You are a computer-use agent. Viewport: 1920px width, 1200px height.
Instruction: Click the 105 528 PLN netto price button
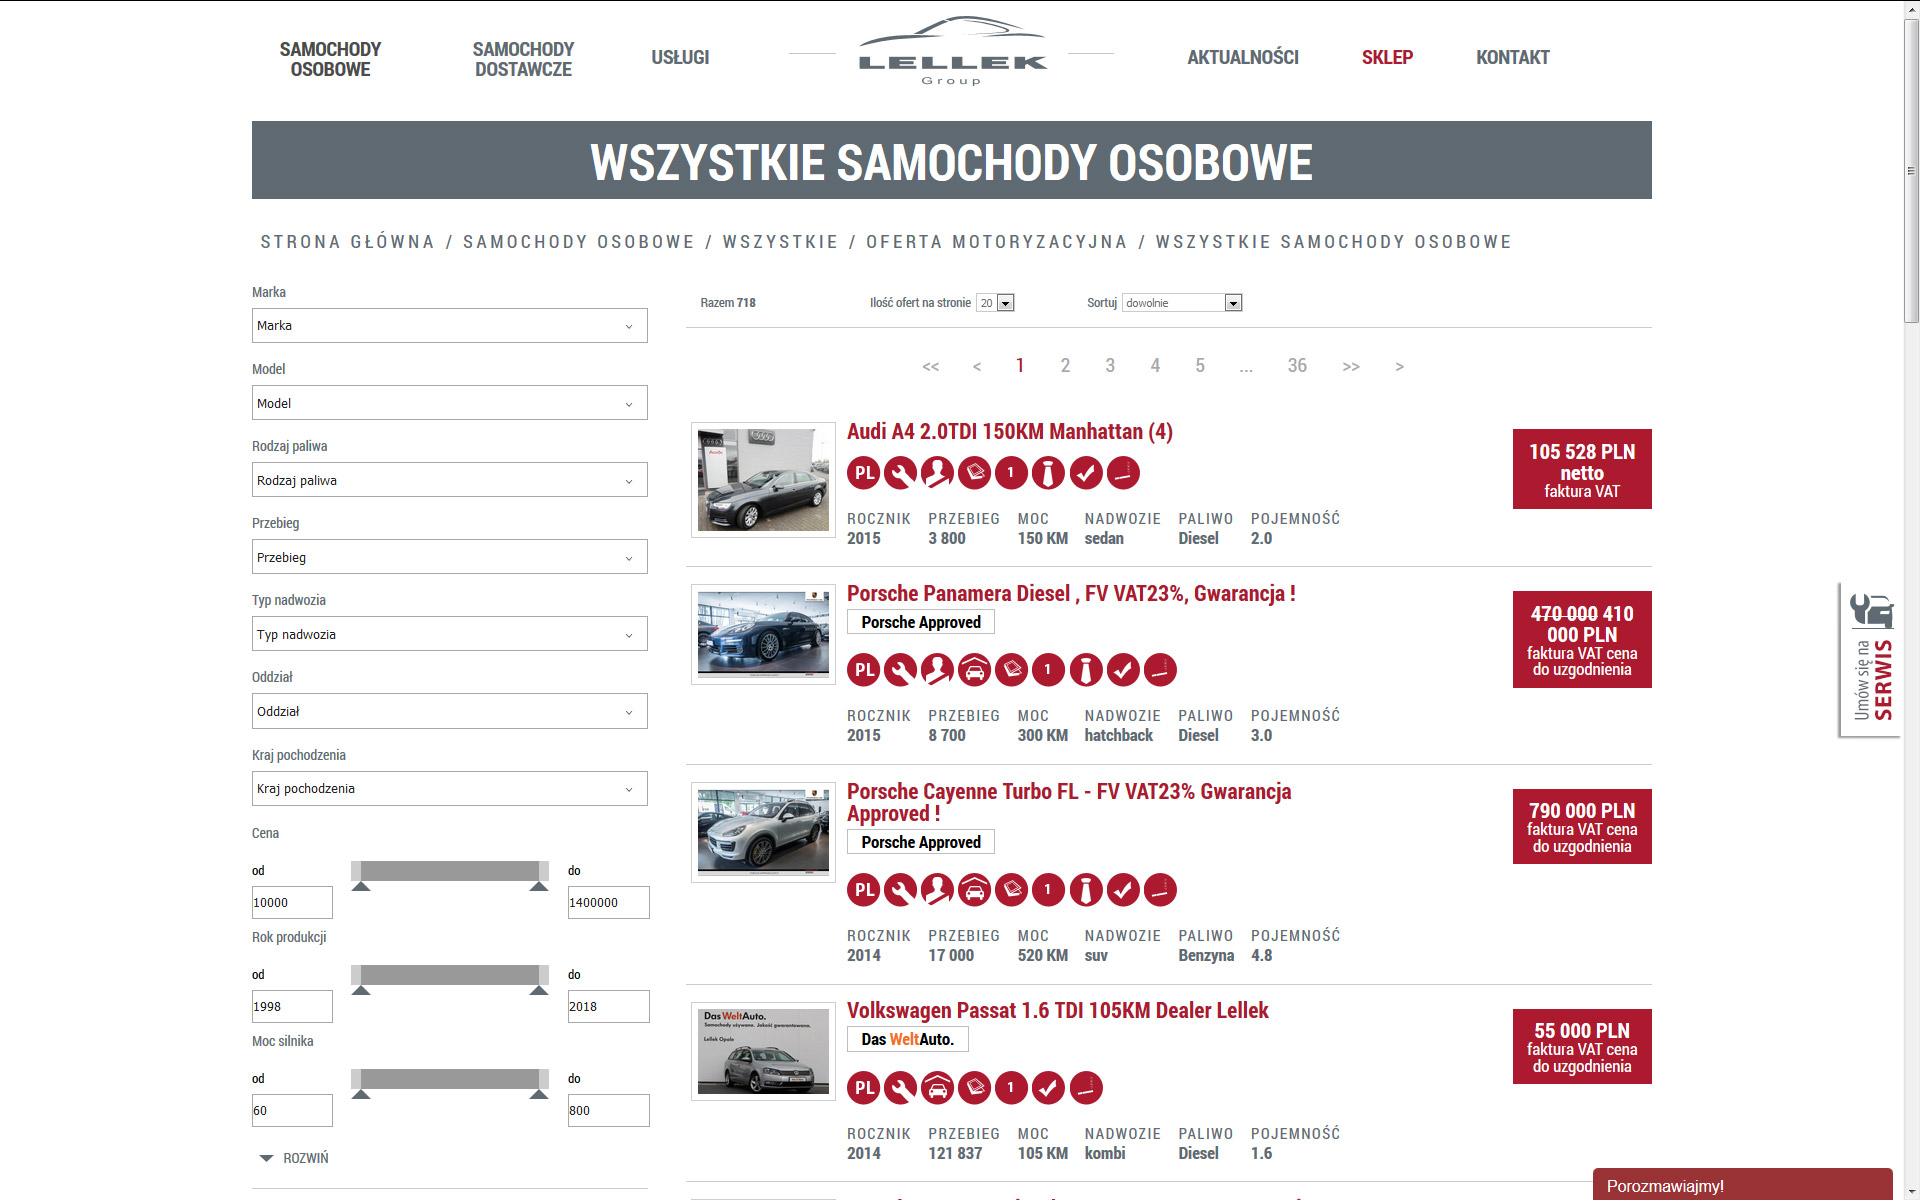(1582, 469)
